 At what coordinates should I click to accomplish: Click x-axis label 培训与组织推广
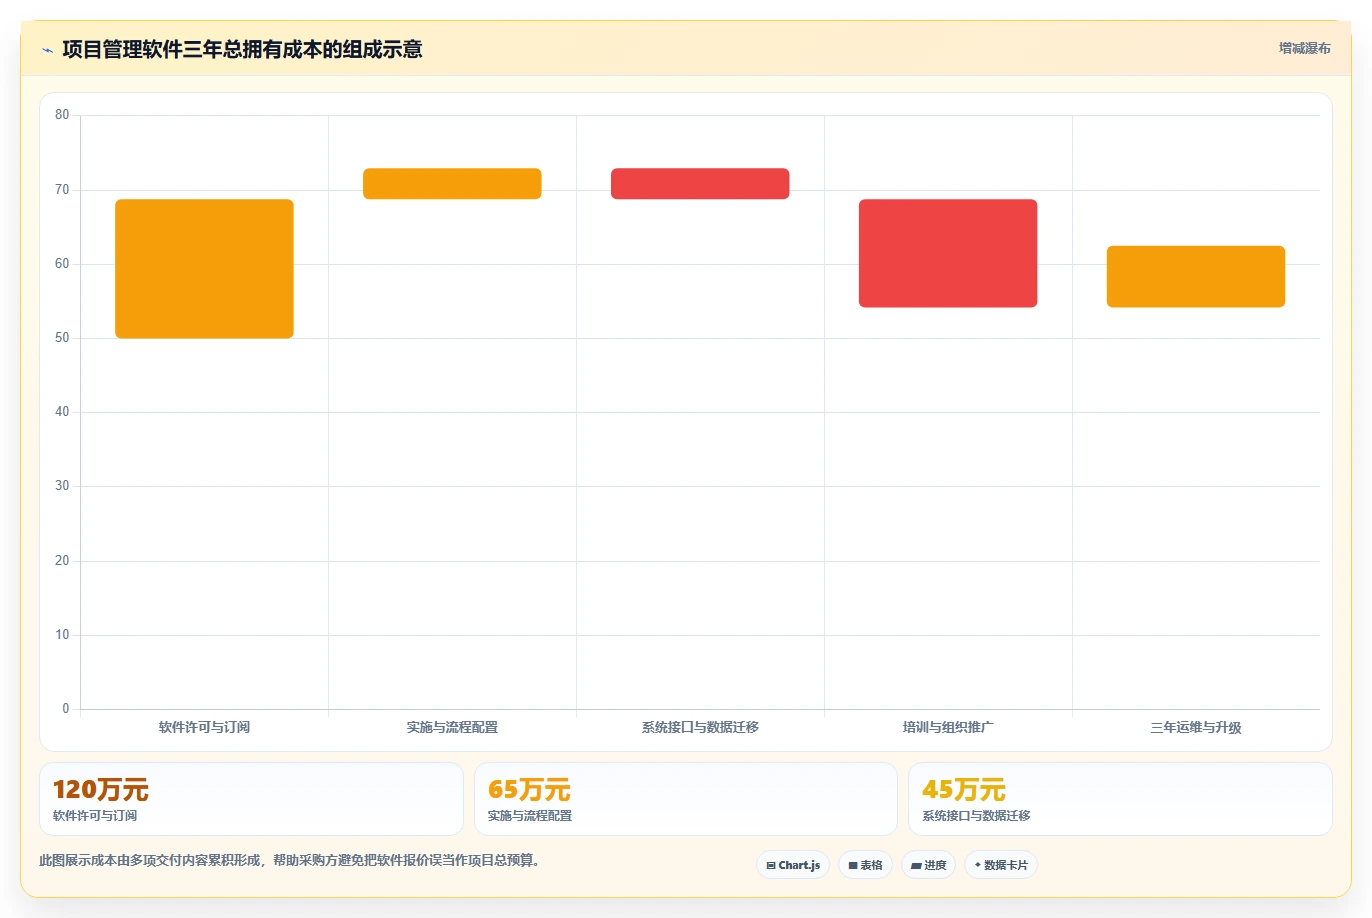pos(948,727)
